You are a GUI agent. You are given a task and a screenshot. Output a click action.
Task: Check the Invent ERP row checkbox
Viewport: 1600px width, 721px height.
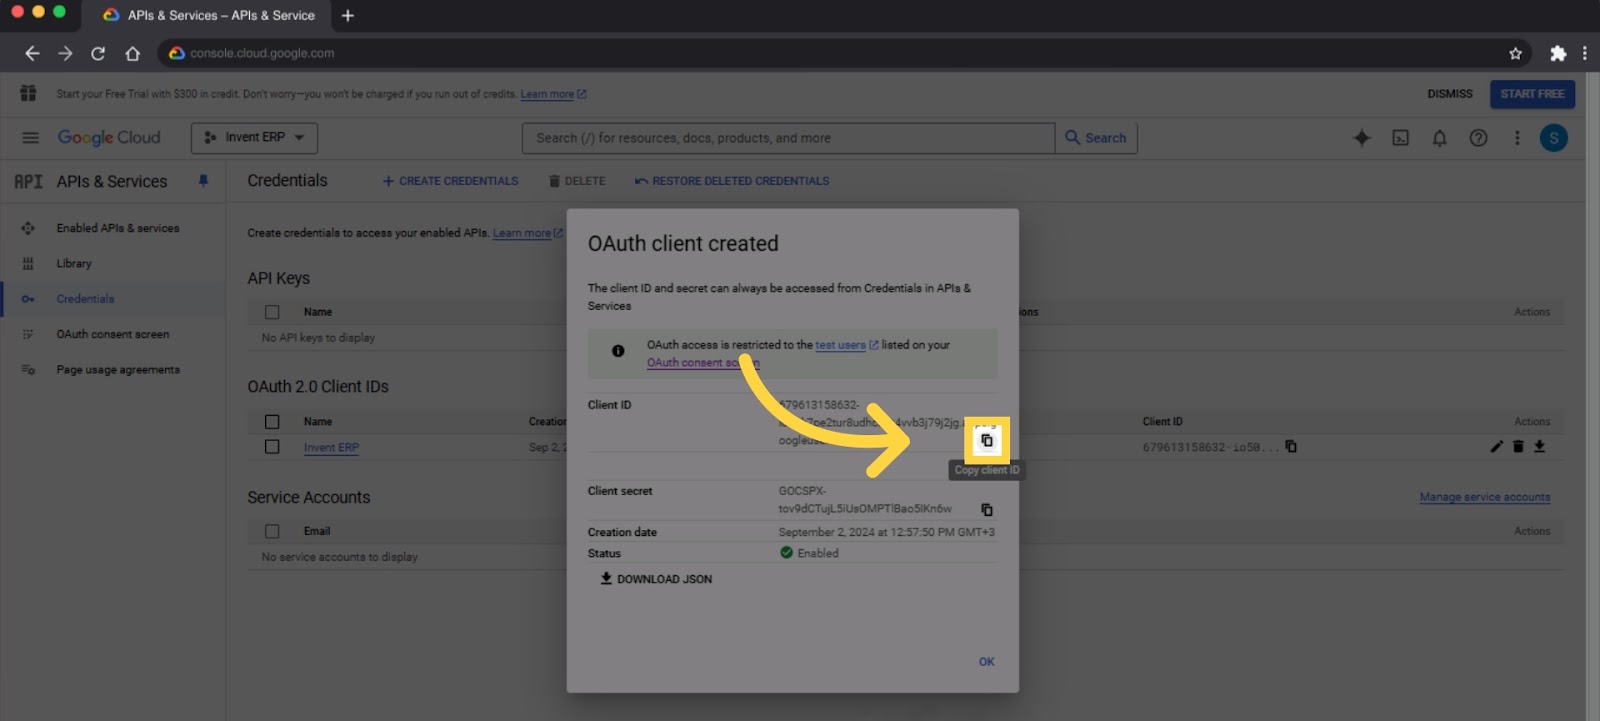pos(272,447)
